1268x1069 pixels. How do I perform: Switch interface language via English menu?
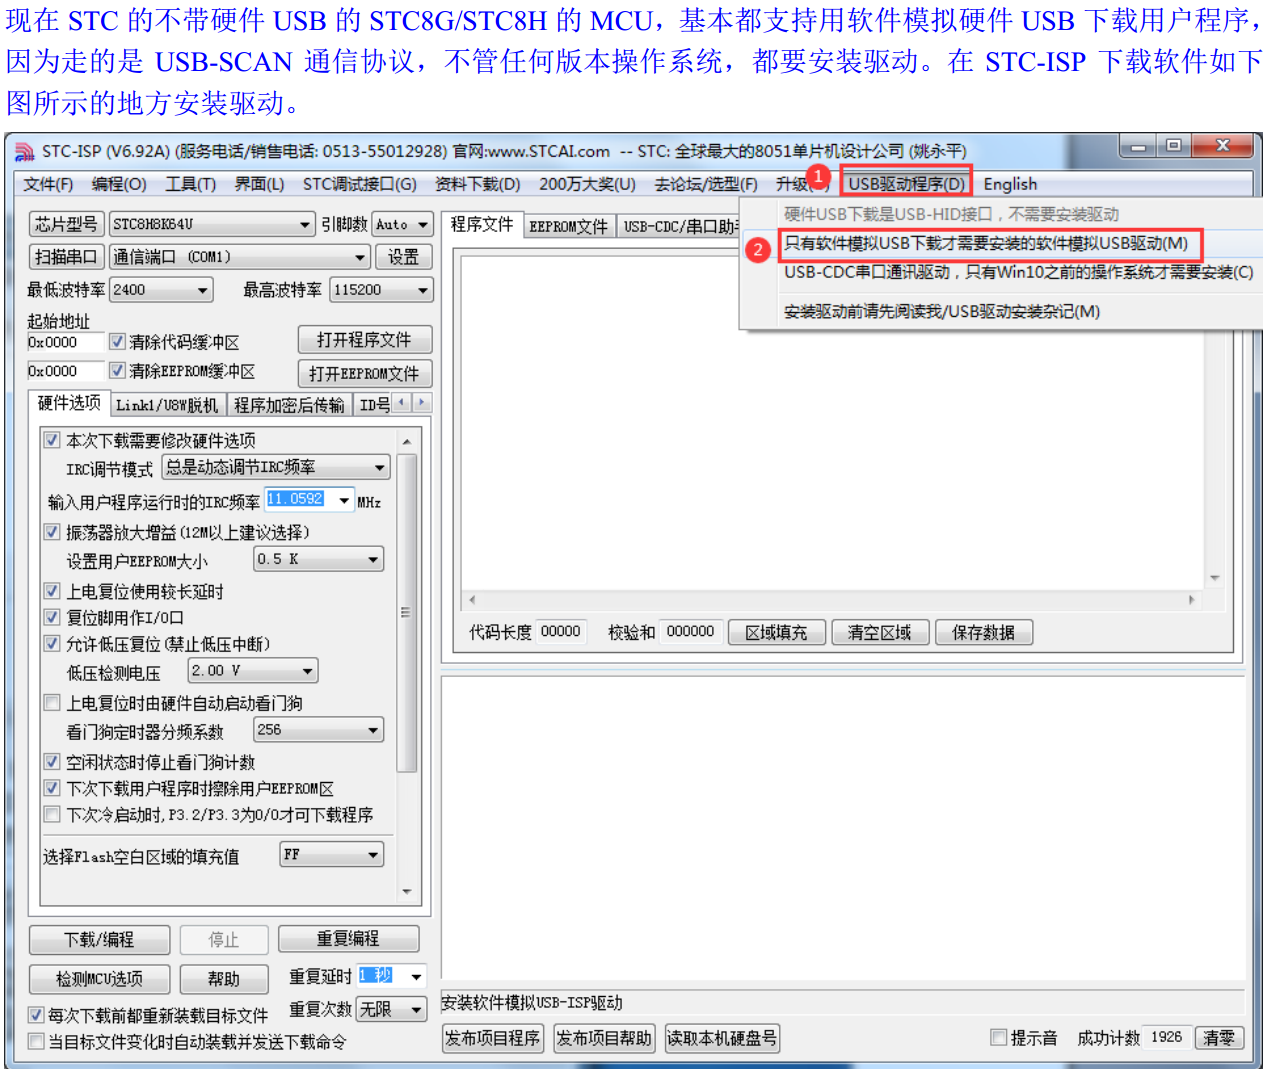[1010, 184]
